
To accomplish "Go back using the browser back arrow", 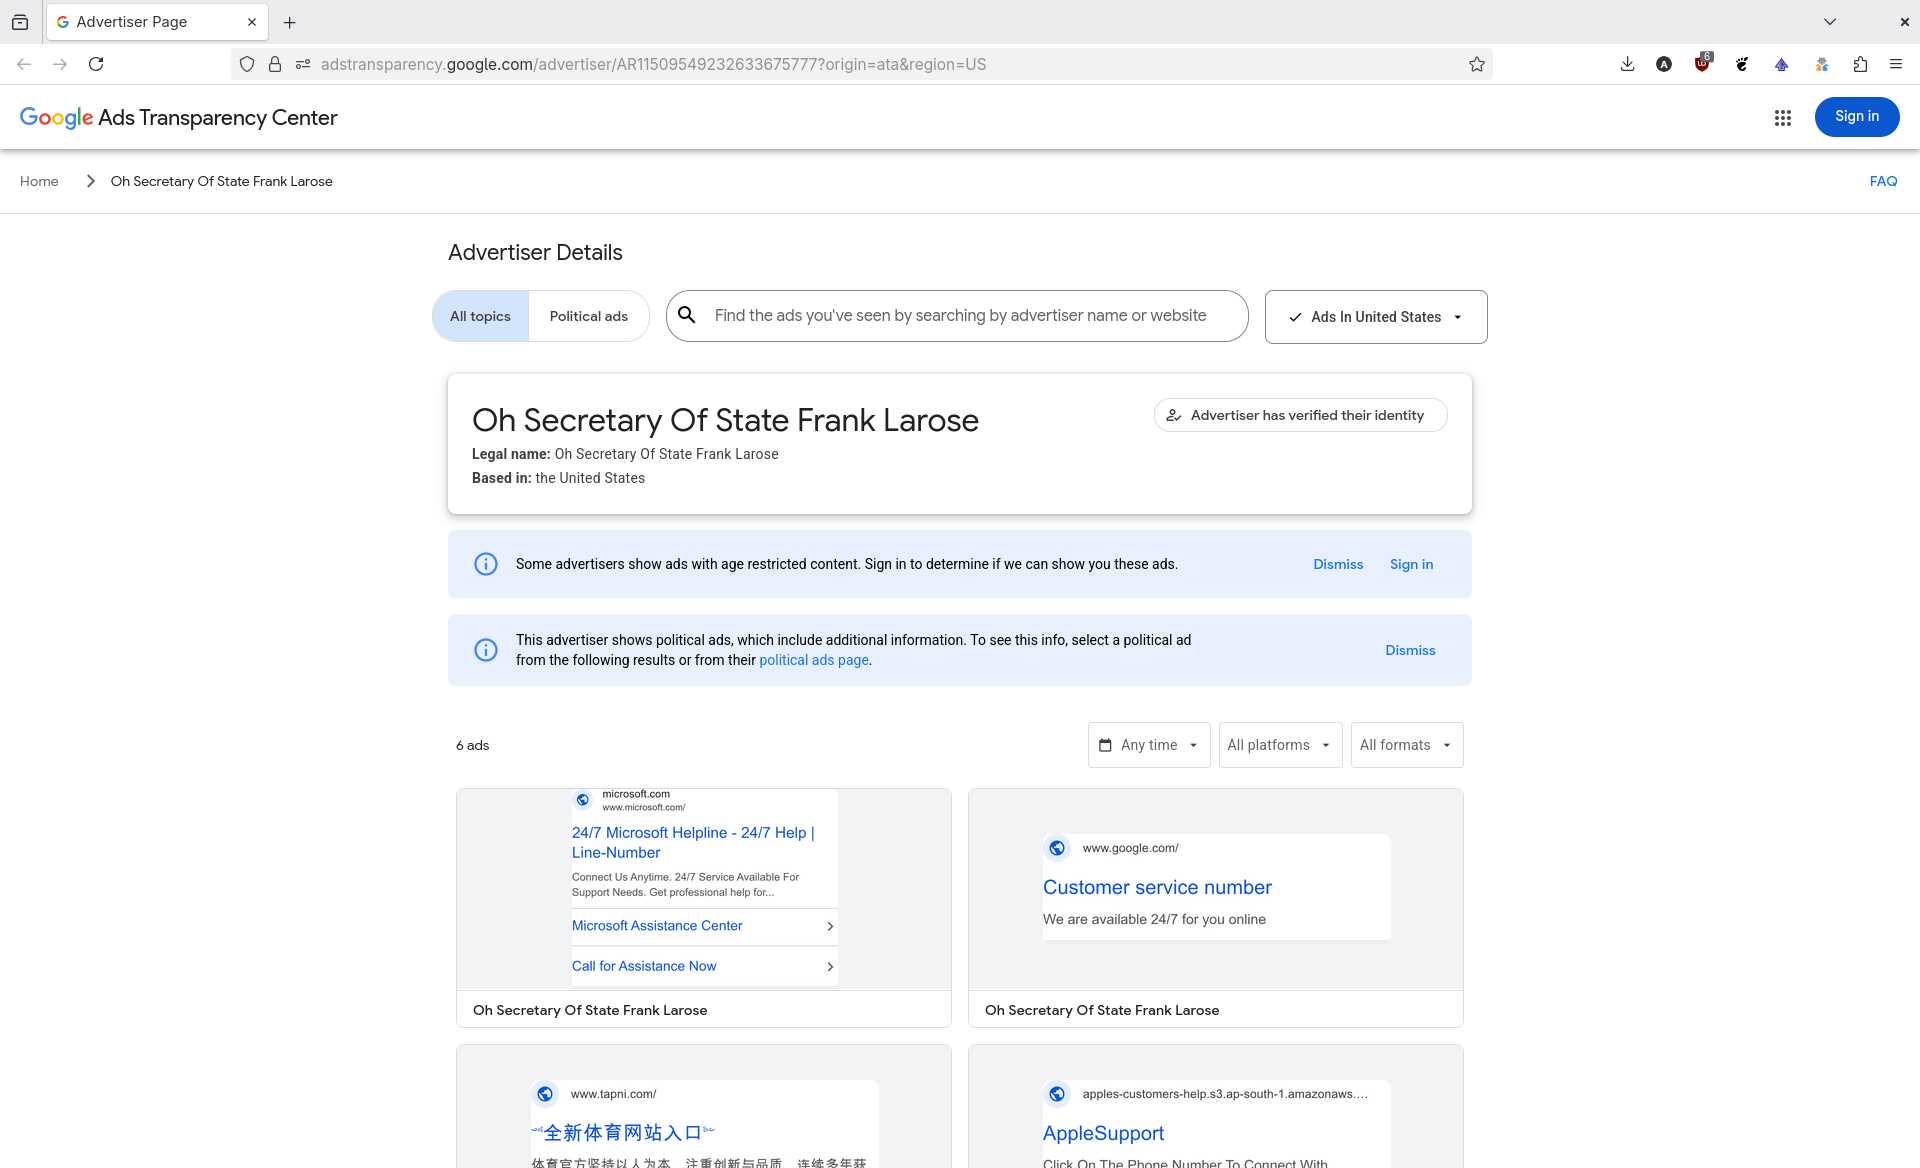I will click(24, 64).
